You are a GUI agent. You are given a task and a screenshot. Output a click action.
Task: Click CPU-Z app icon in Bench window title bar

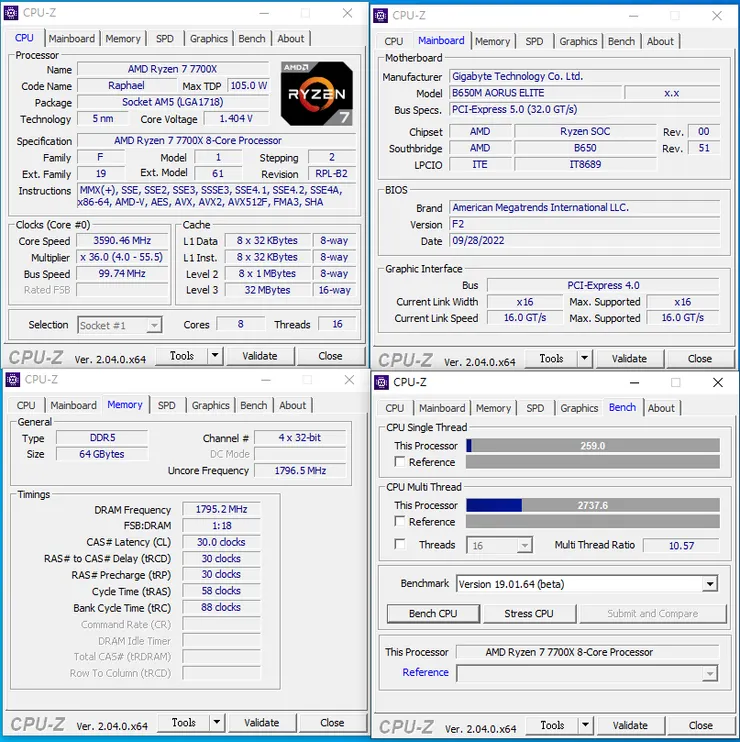click(x=381, y=382)
